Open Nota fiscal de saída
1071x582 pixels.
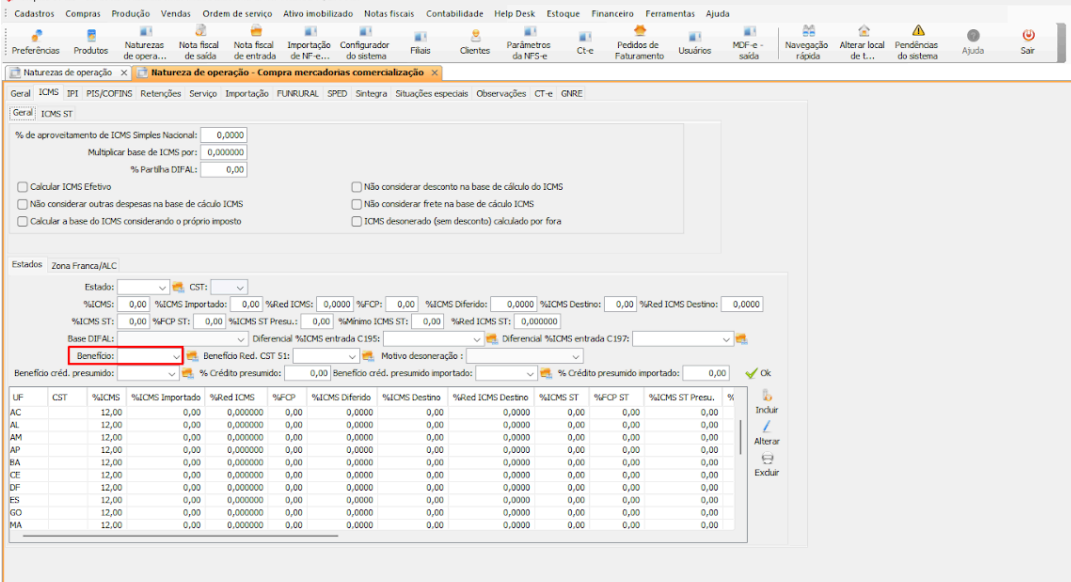[200, 42]
